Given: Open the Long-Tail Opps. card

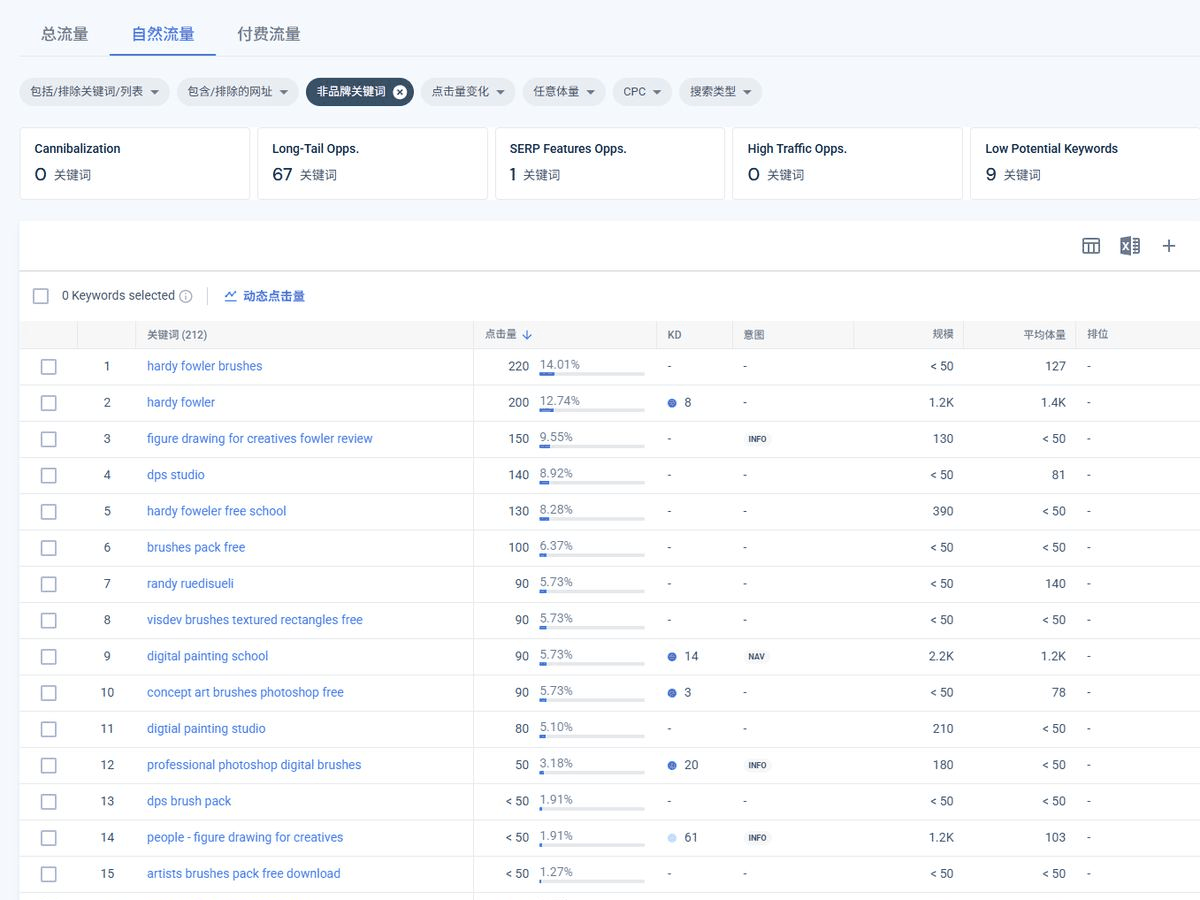Looking at the screenshot, I should pos(372,163).
